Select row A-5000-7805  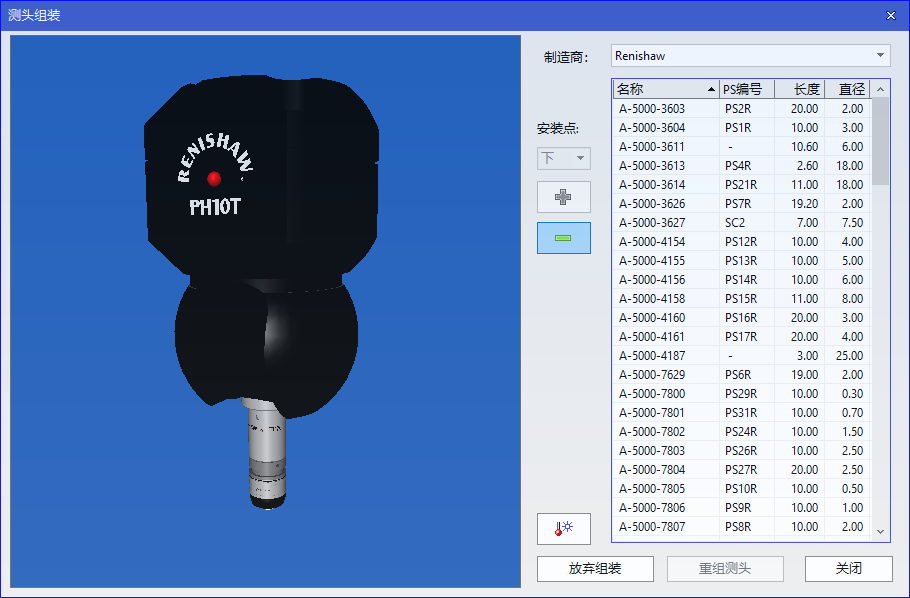(x=742, y=489)
